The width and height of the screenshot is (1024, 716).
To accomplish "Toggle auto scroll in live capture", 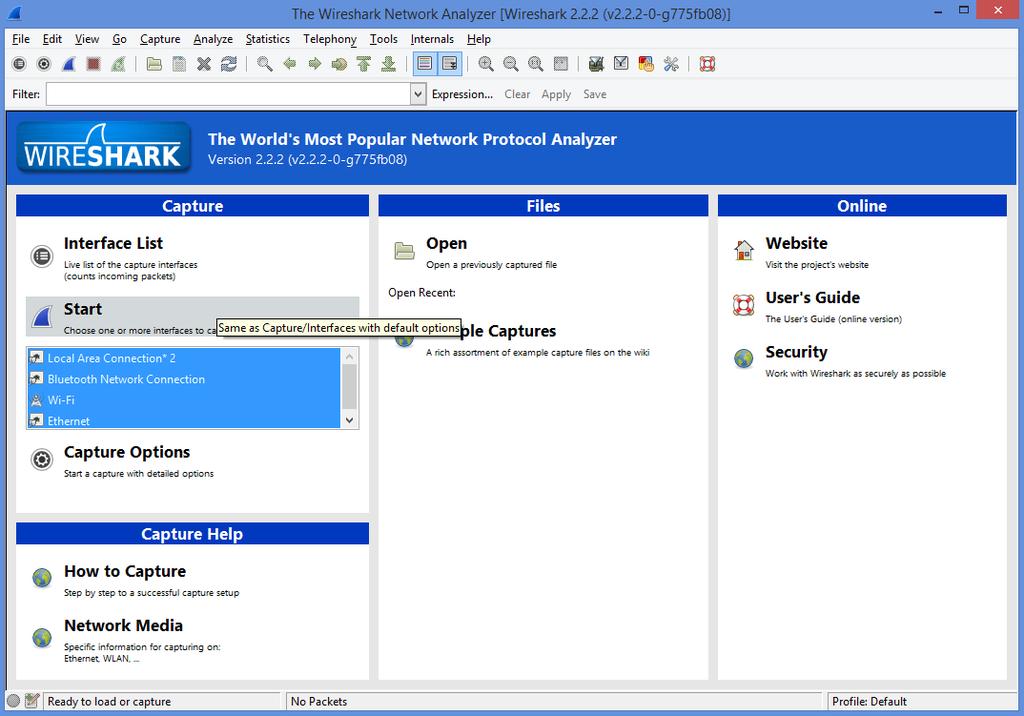I will [450, 64].
